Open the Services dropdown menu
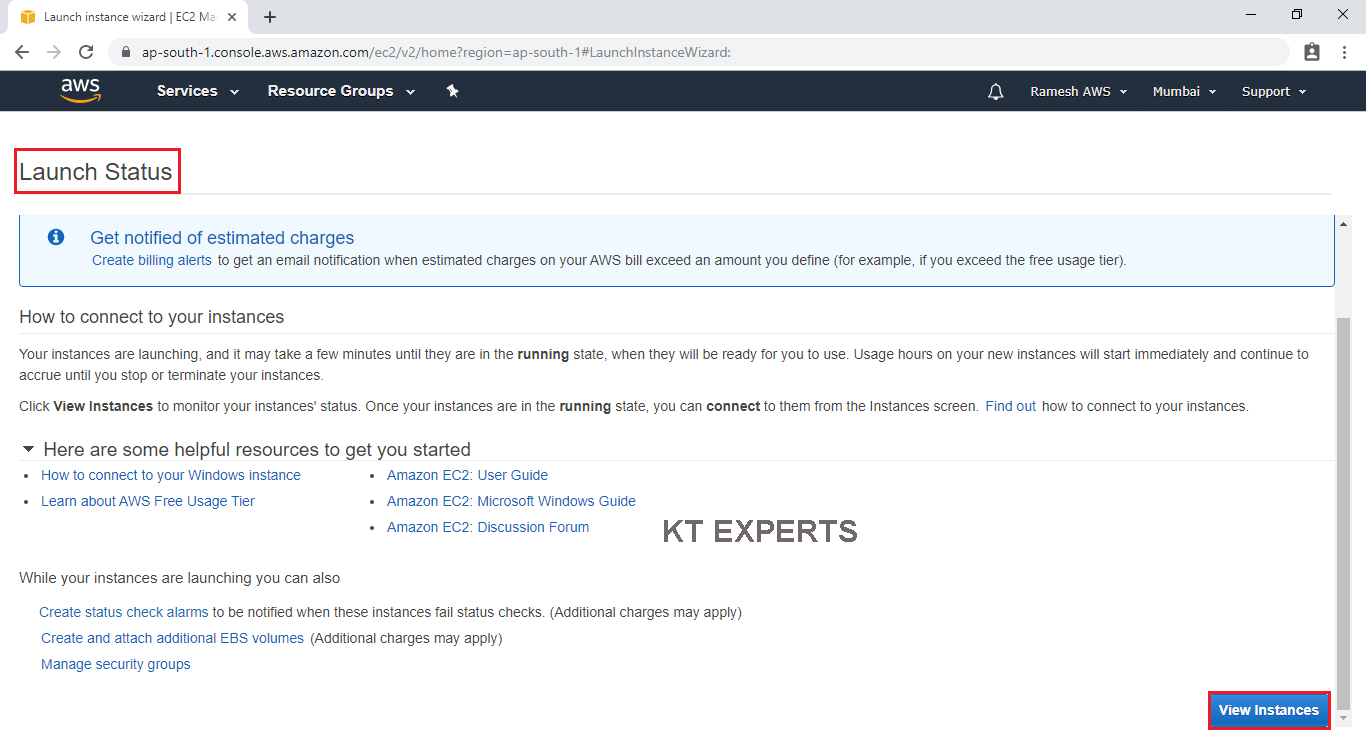The image size is (1366, 736). pyautogui.click(x=198, y=91)
